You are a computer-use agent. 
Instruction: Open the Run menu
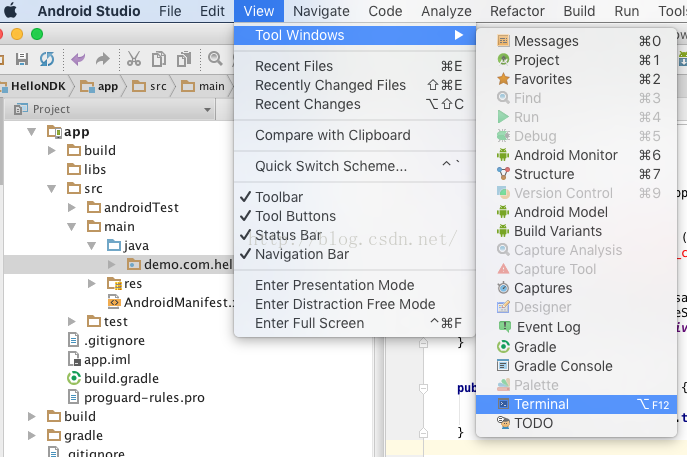pos(627,11)
